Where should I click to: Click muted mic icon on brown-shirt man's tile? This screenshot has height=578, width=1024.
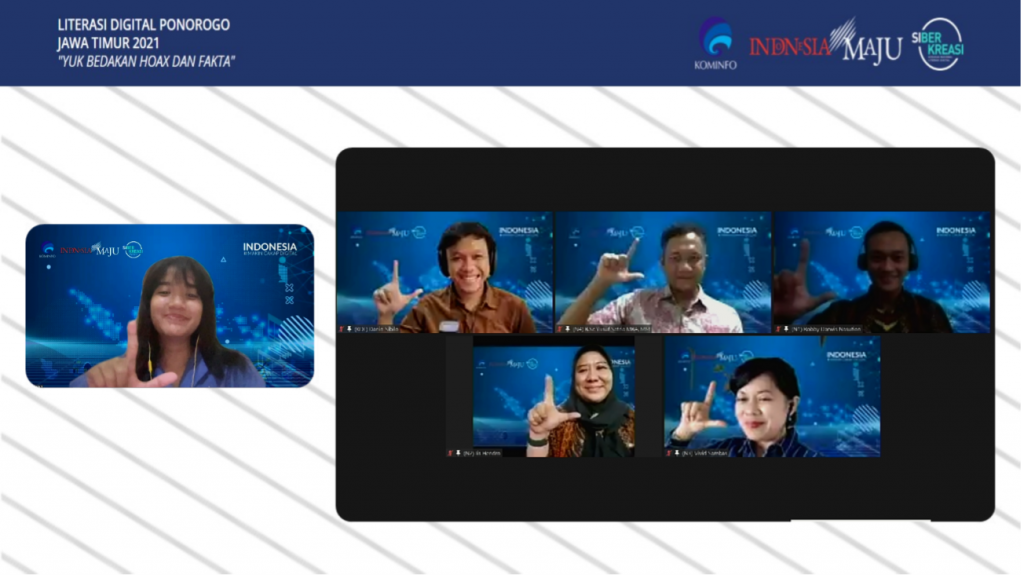coord(342,328)
